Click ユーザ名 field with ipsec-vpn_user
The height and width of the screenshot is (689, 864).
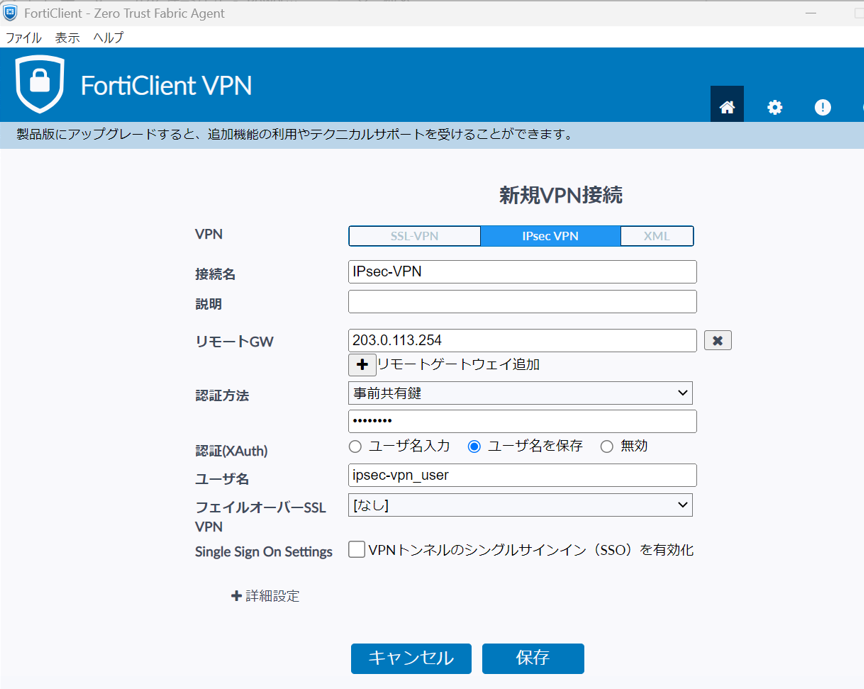click(522, 475)
